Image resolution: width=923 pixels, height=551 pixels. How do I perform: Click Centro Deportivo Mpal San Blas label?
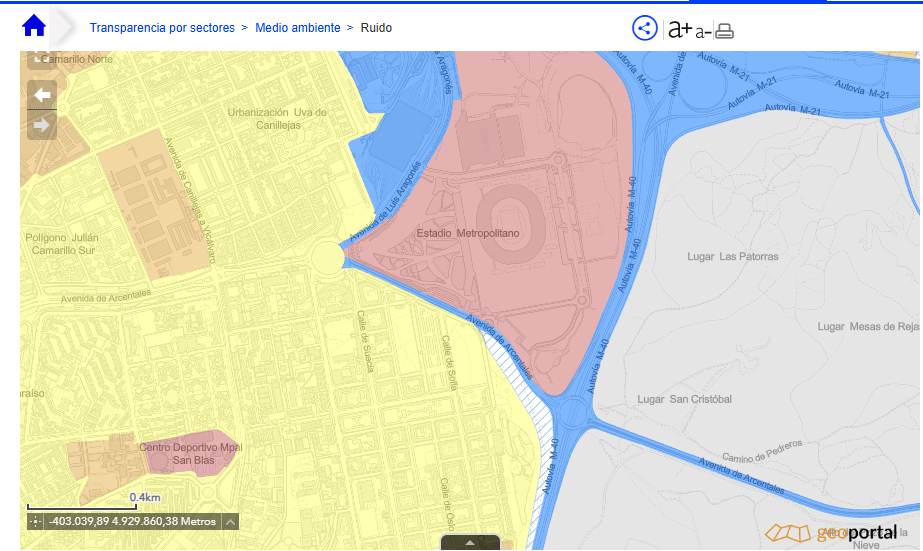tap(191, 453)
